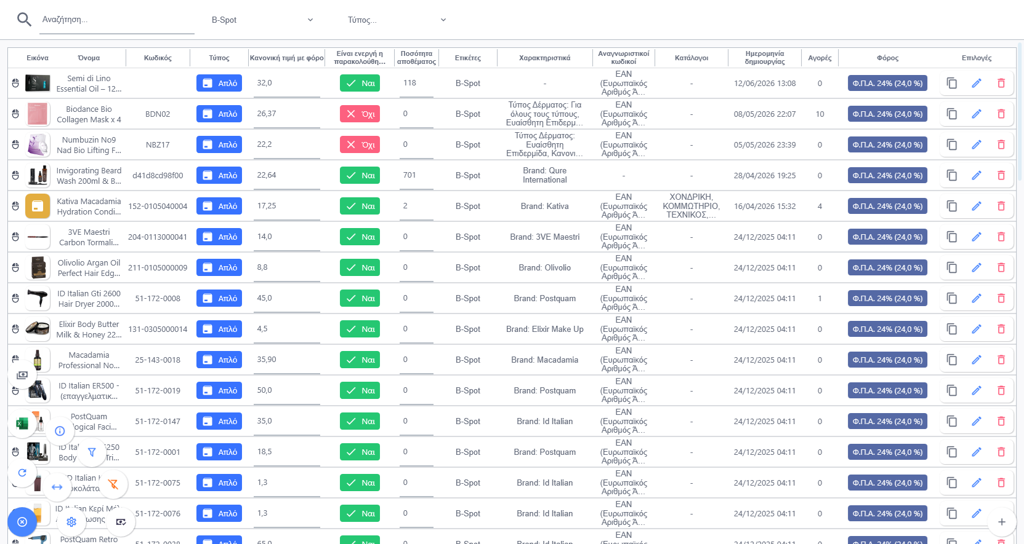1024x544 pixels.
Task: Open the settings gear floating icon
Action: click(x=72, y=522)
